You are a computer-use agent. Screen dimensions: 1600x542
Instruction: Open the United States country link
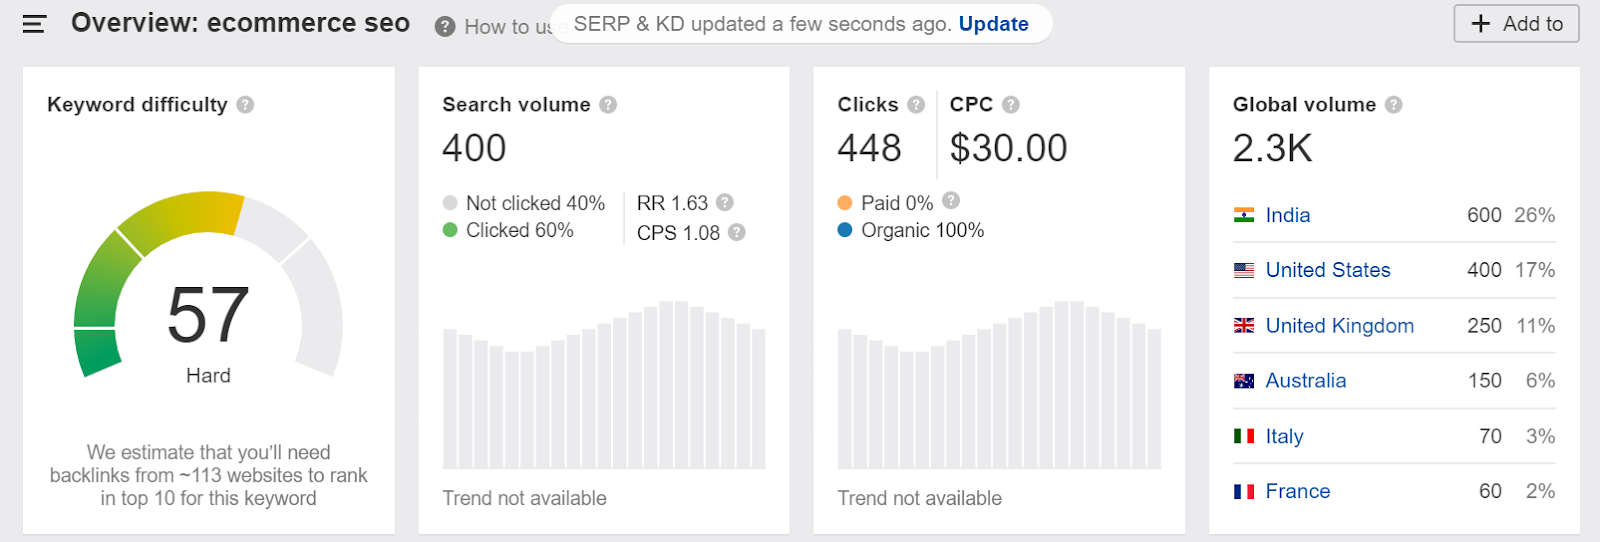tap(1327, 270)
